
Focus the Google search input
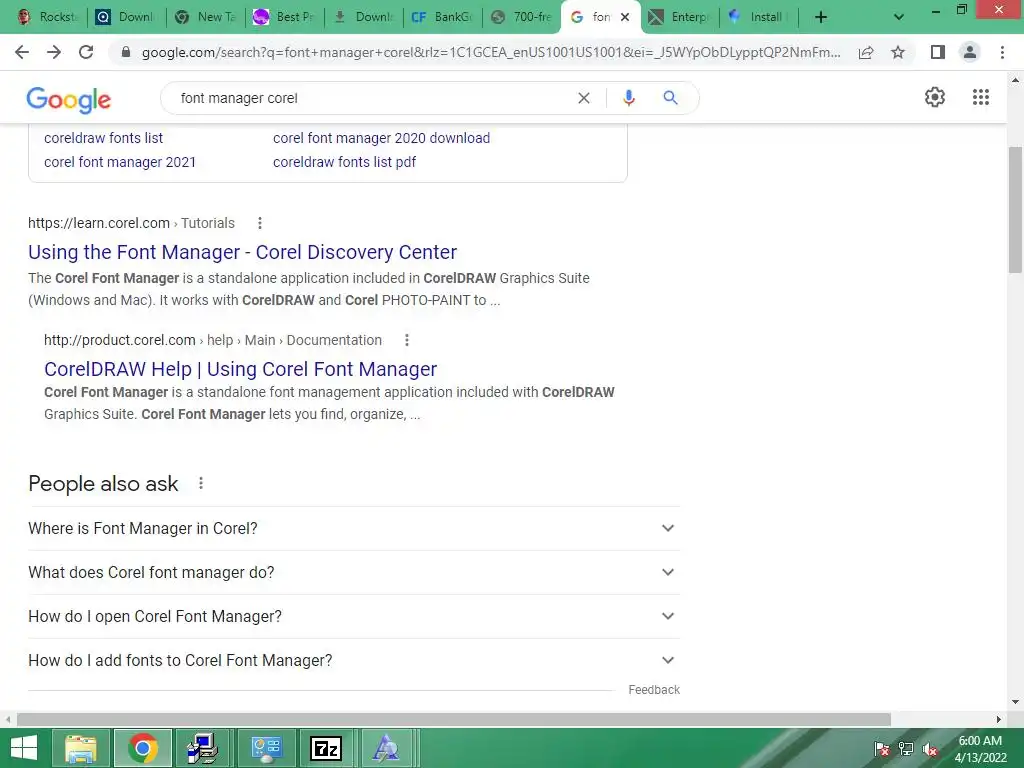(372, 98)
